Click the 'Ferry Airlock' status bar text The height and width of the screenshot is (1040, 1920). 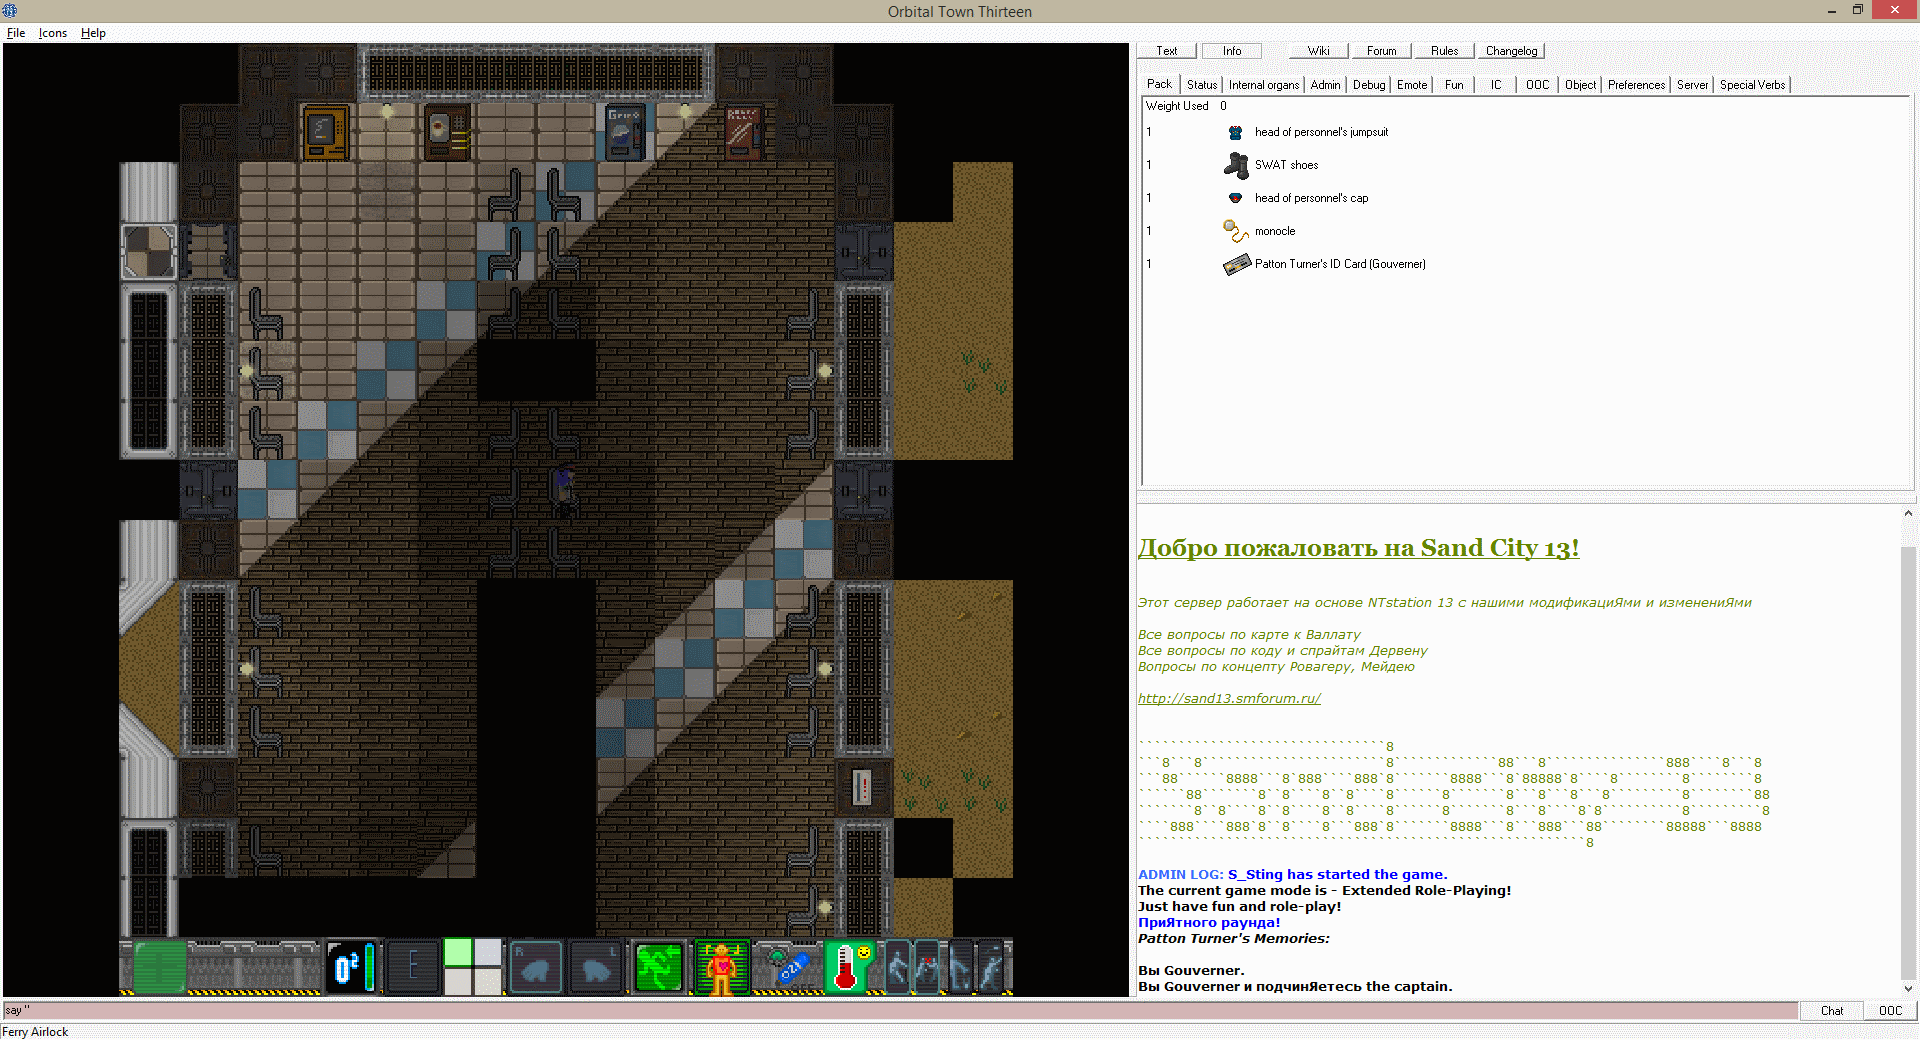pyautogui.click(x=35, y=1032)
